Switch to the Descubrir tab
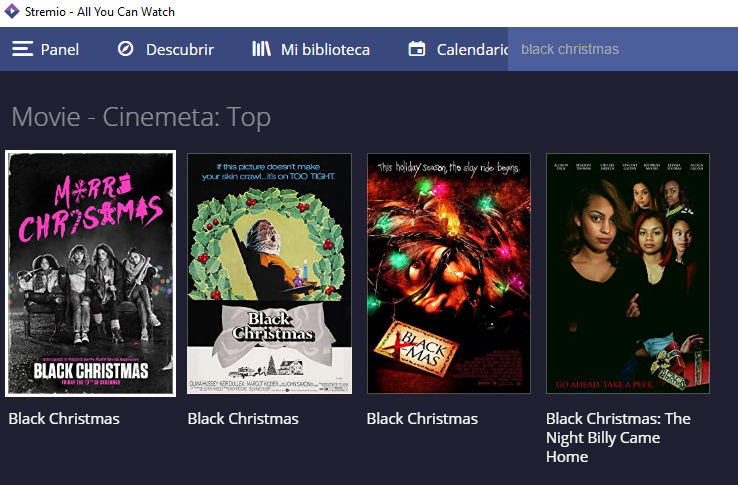 166,49
